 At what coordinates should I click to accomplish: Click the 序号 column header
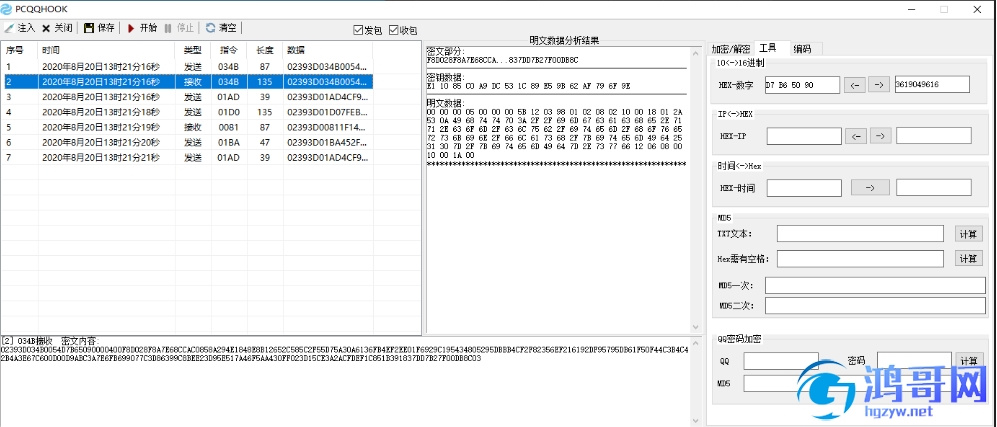pyautogui.click(x=19, y=50)
